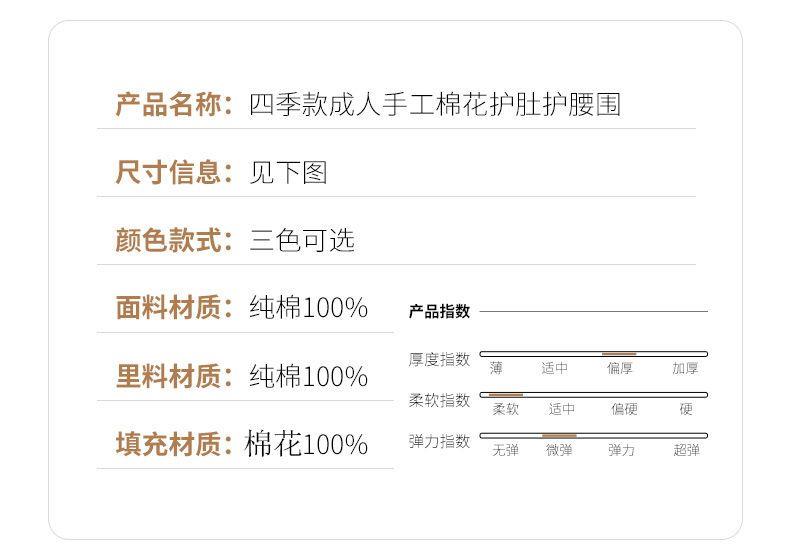Click the 弹力指数 slider highlighted segment
Image resolution: width=790 pixels, height=550 pixels.
[559, 436]
